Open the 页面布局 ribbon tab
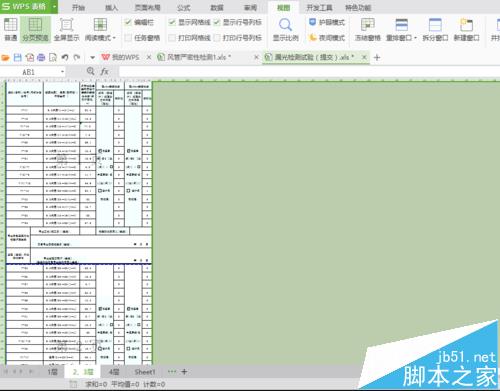The width and height of the screenshot is (500, 391). point(147,8)
